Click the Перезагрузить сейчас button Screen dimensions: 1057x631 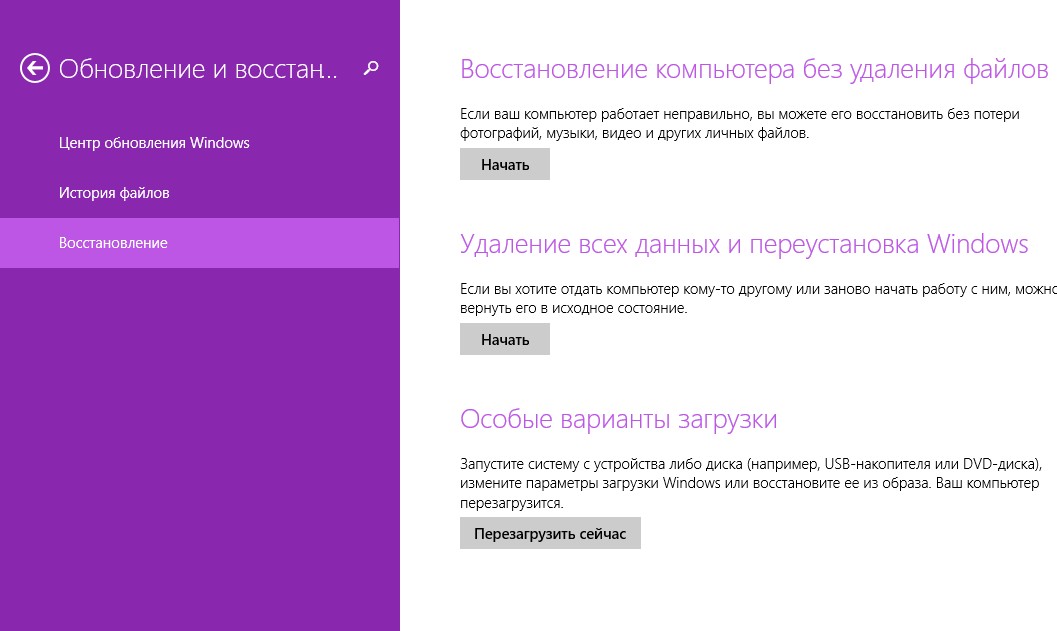(550, 533)
